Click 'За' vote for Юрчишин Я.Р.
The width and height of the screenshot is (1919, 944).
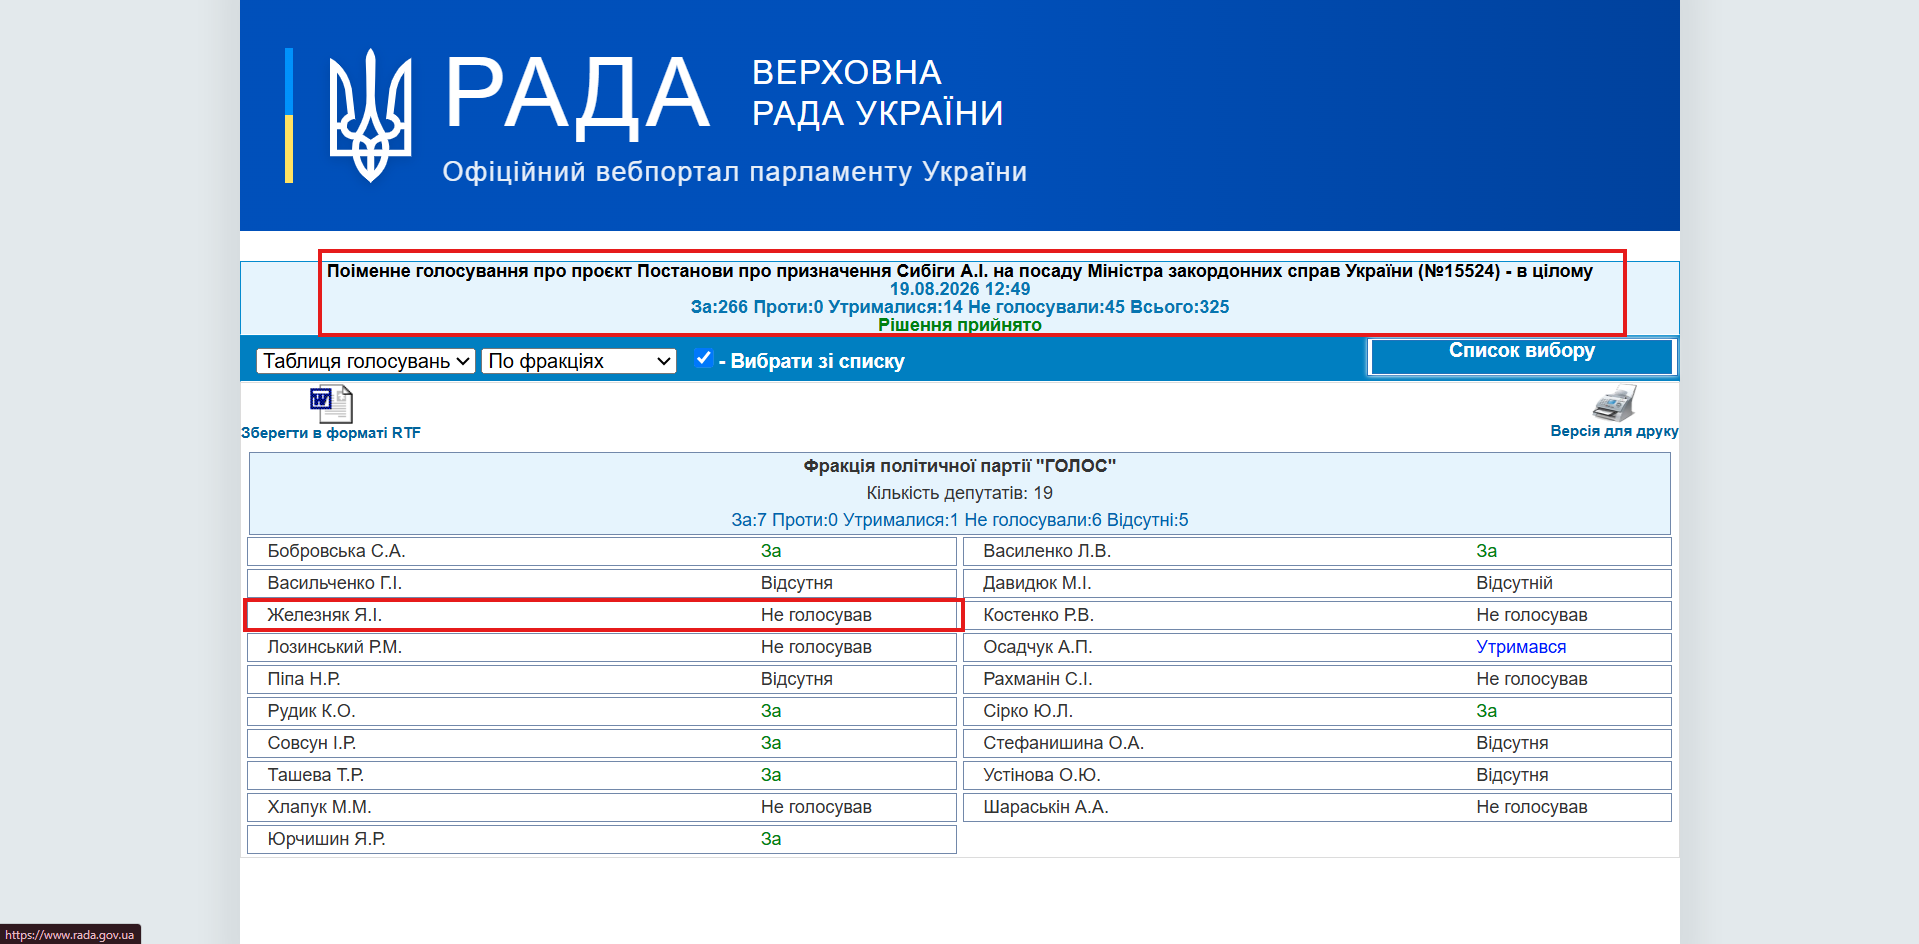point(771,839)
